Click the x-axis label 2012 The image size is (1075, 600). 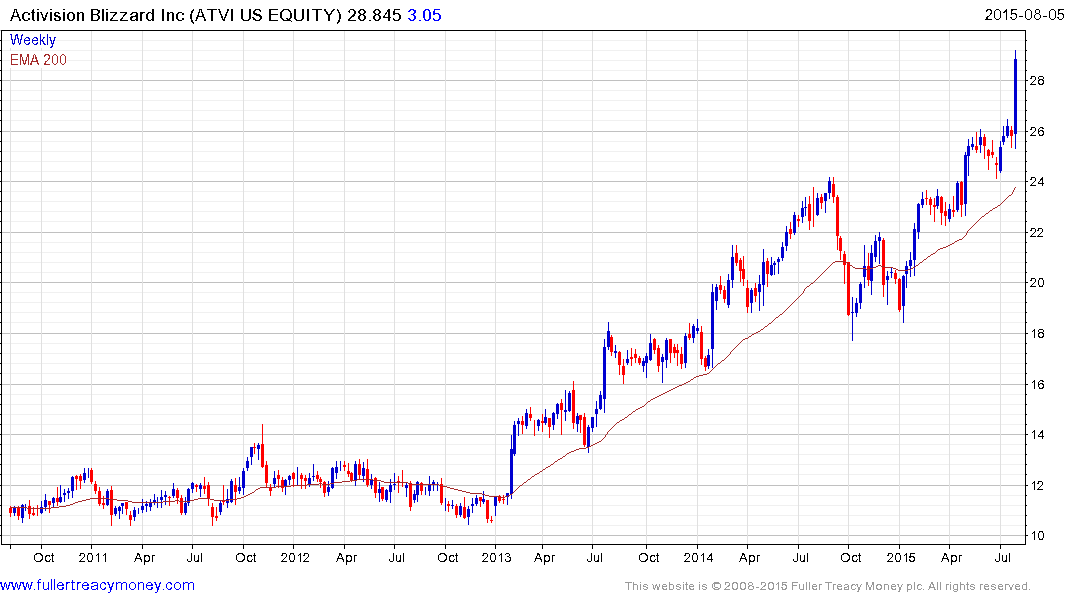295,557
